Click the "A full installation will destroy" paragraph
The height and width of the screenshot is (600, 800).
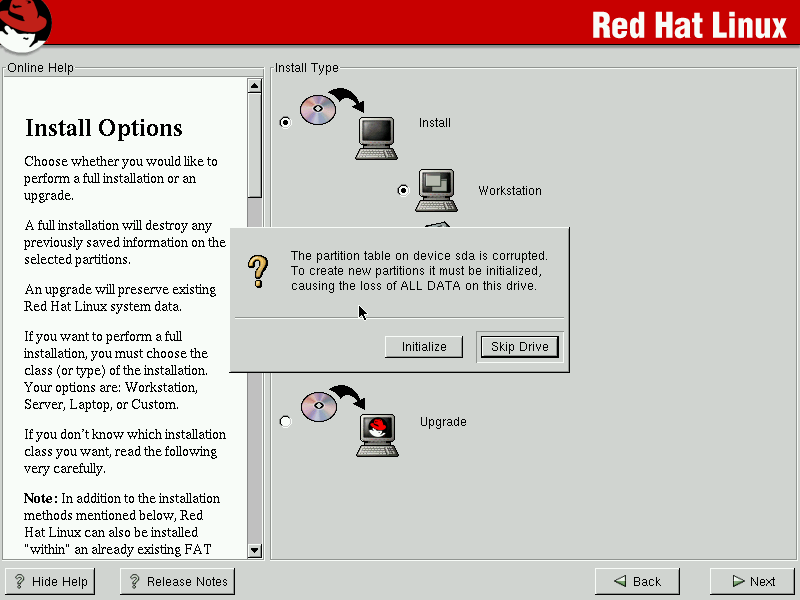(x=124, y=242)
